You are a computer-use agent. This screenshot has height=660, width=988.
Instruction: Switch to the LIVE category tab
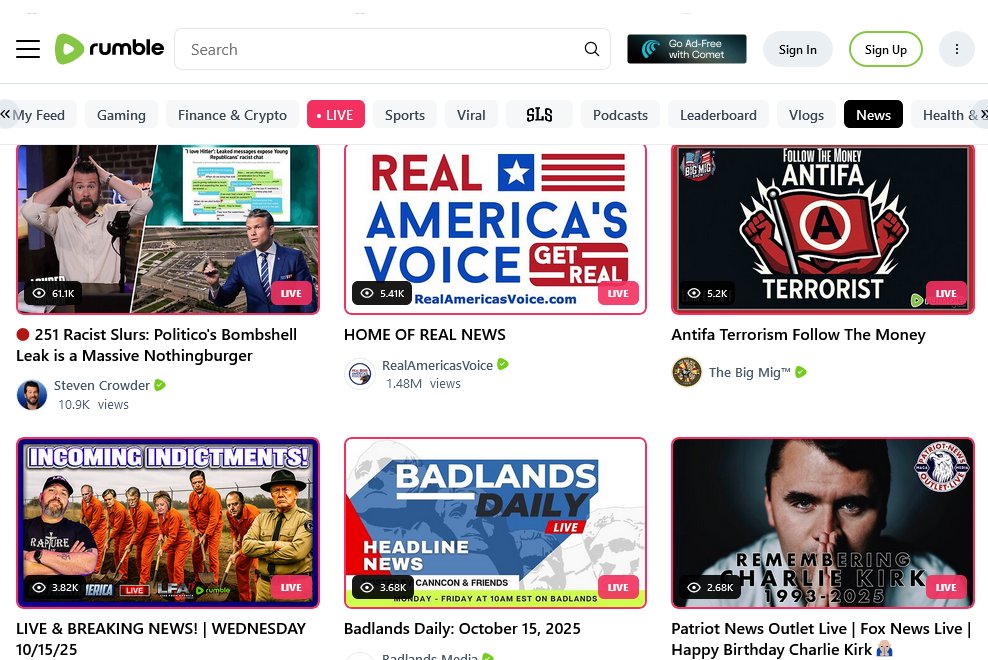335,115
